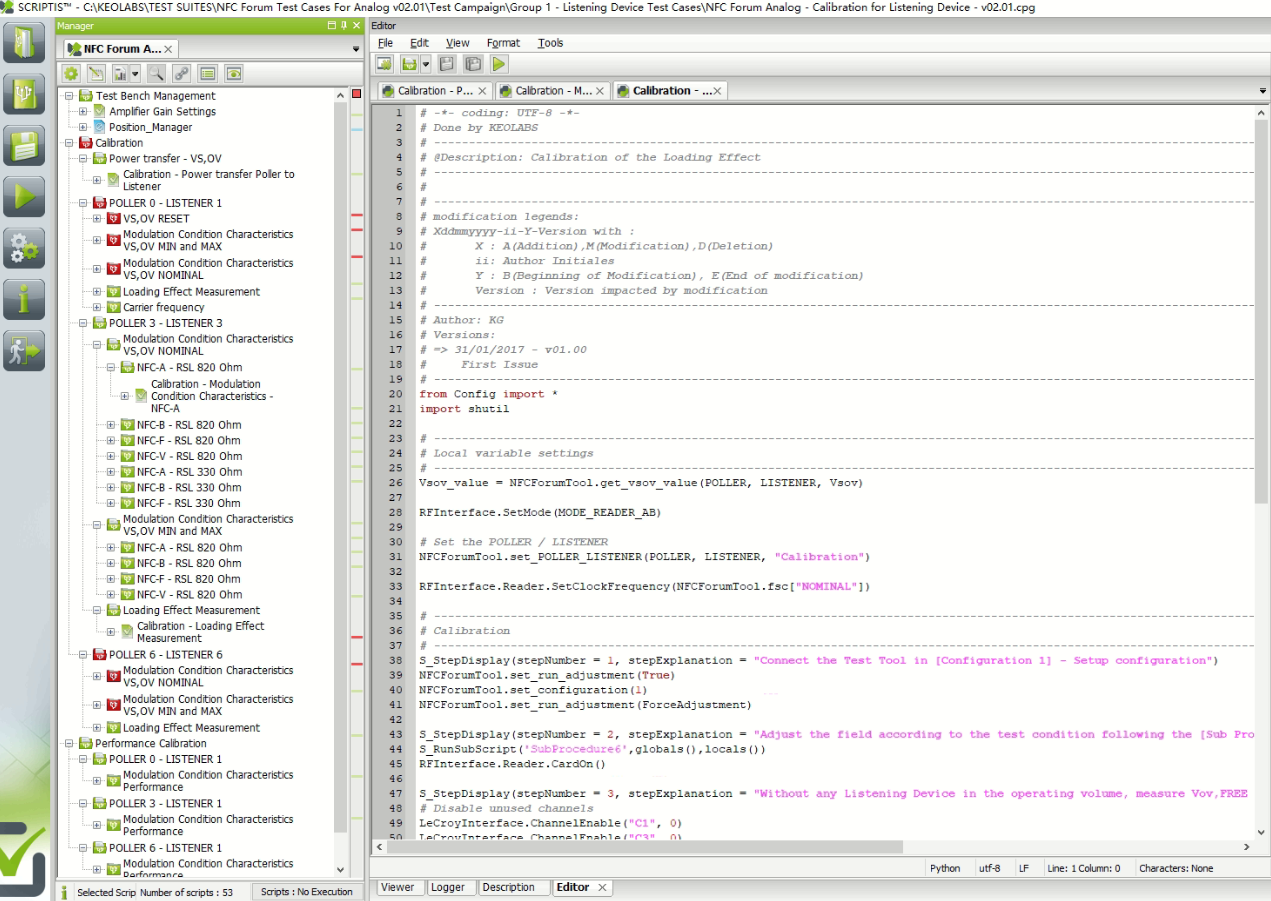The height and width of the screenshot is (901, 1271).
Task: Click the red stop square beside the tree
Action: coord(356,94)
